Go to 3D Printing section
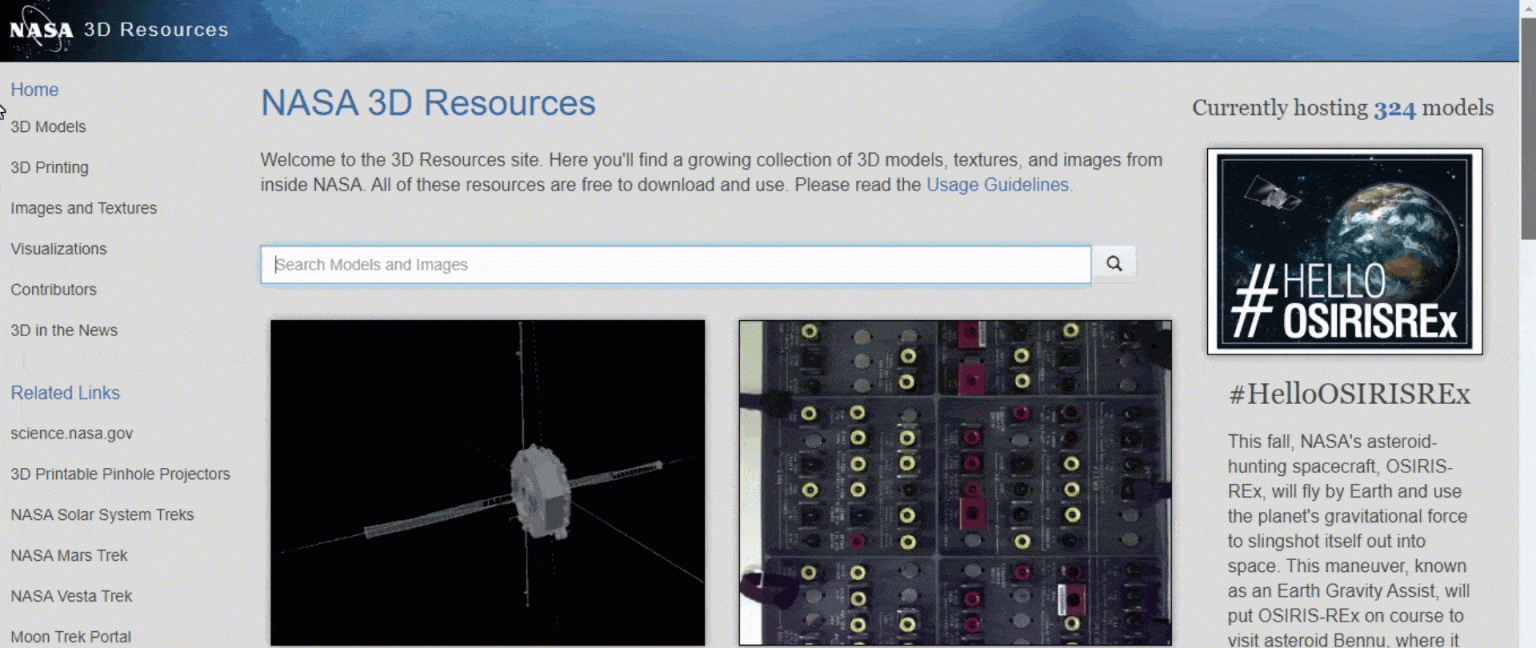This screenshot has width=1536, height=648. pos(49,168)
